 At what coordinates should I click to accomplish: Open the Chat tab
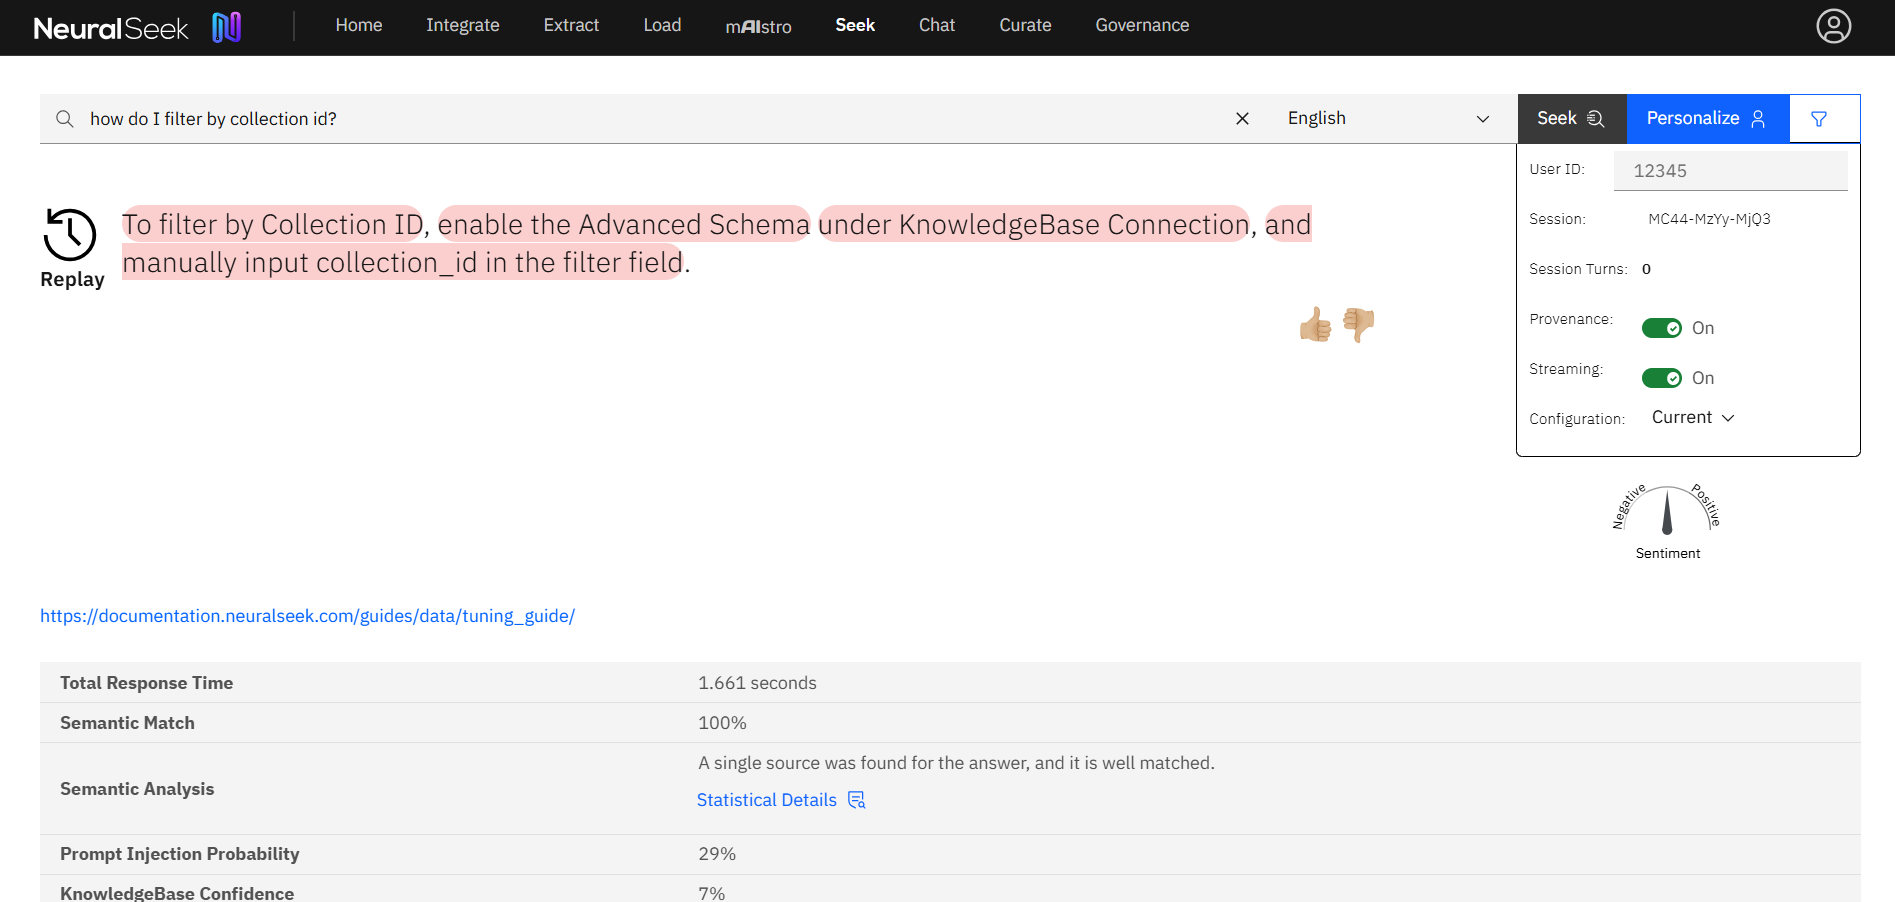[x=937, y=26]
